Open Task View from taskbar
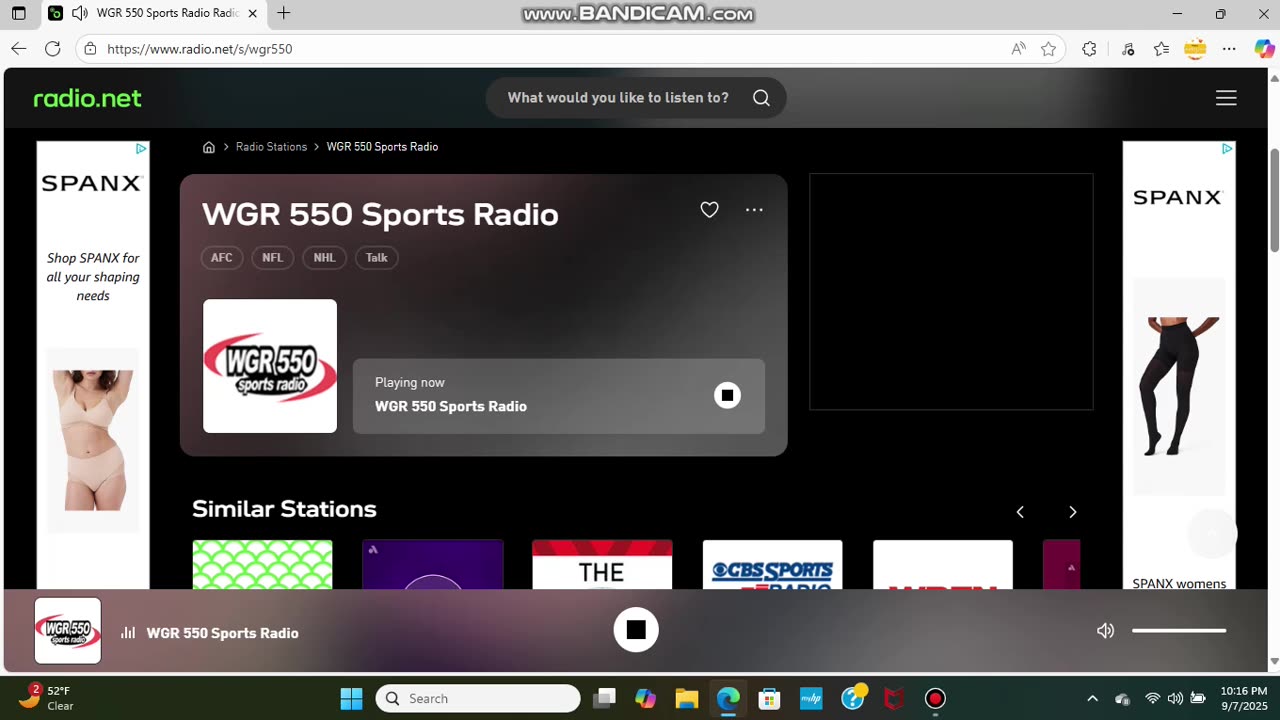 point(604,698)
